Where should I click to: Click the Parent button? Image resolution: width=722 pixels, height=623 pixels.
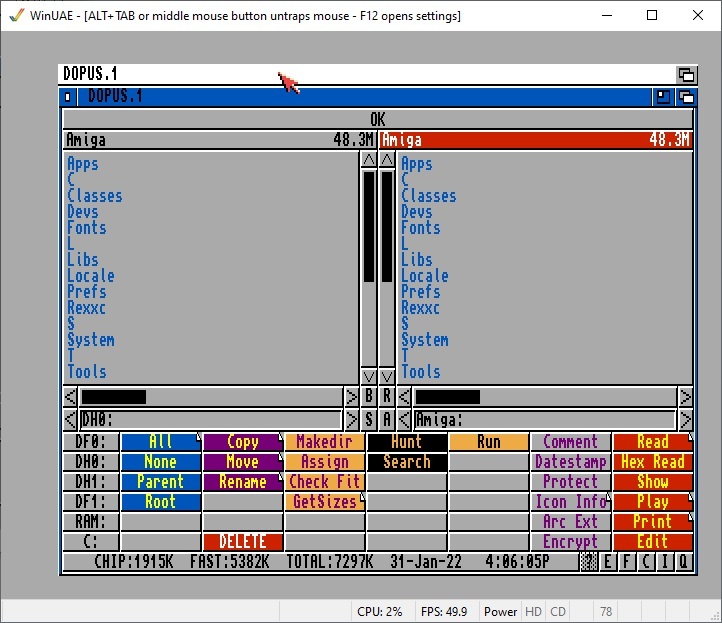(x=161, y=482)
